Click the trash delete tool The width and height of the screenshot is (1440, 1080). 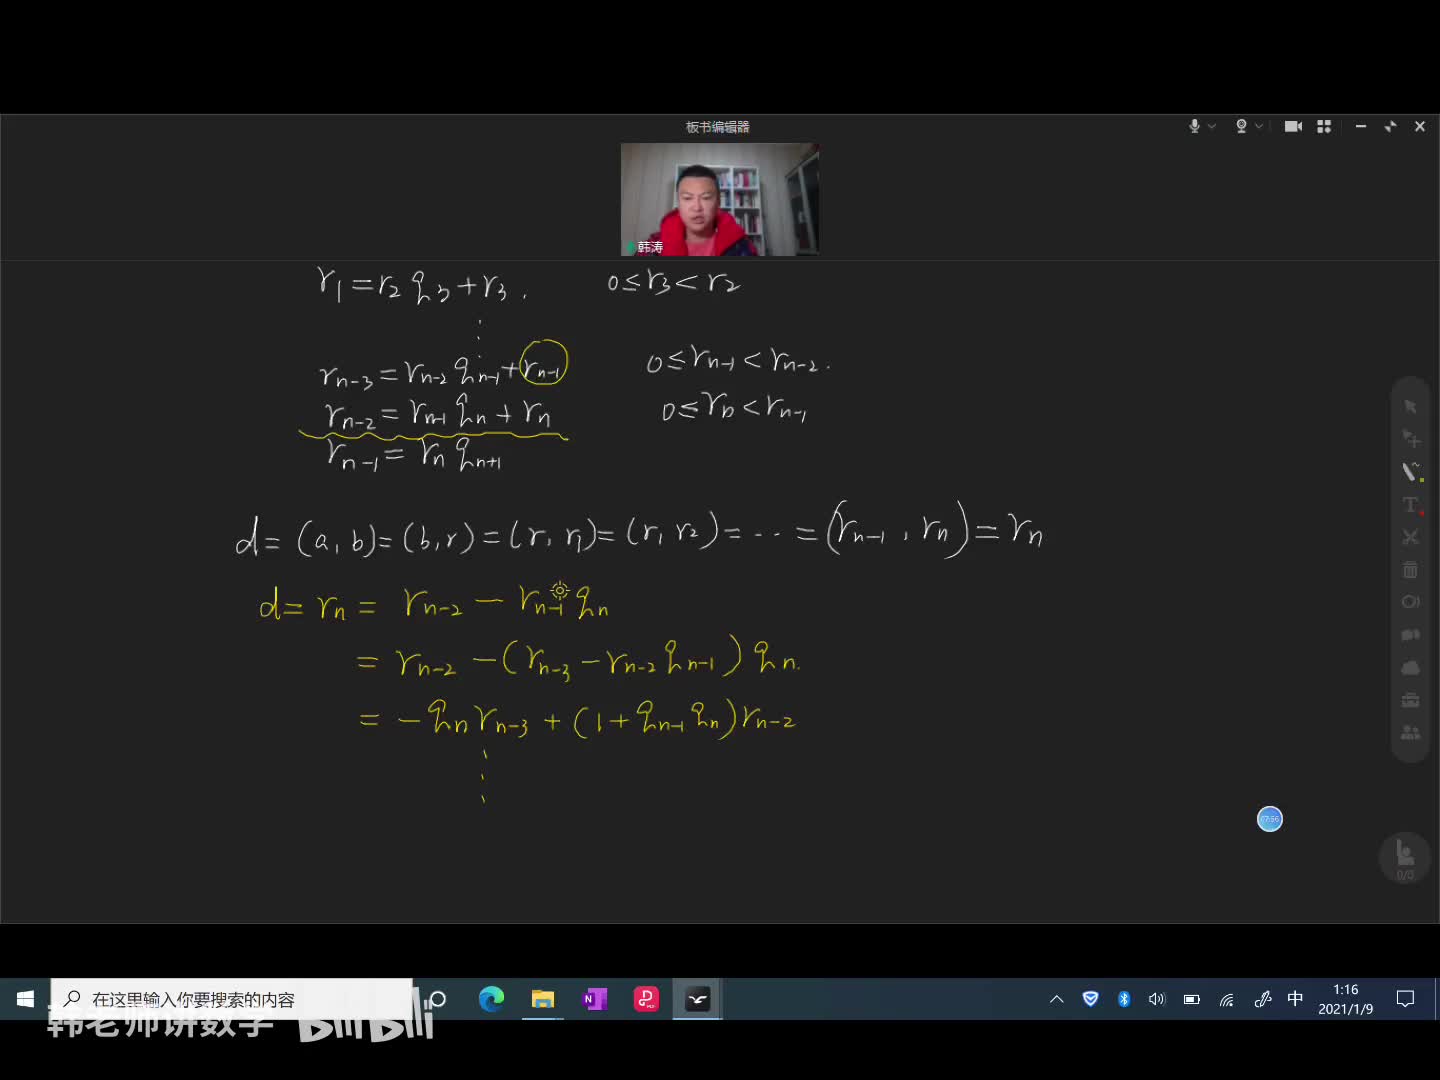[x=1410, y=569]
